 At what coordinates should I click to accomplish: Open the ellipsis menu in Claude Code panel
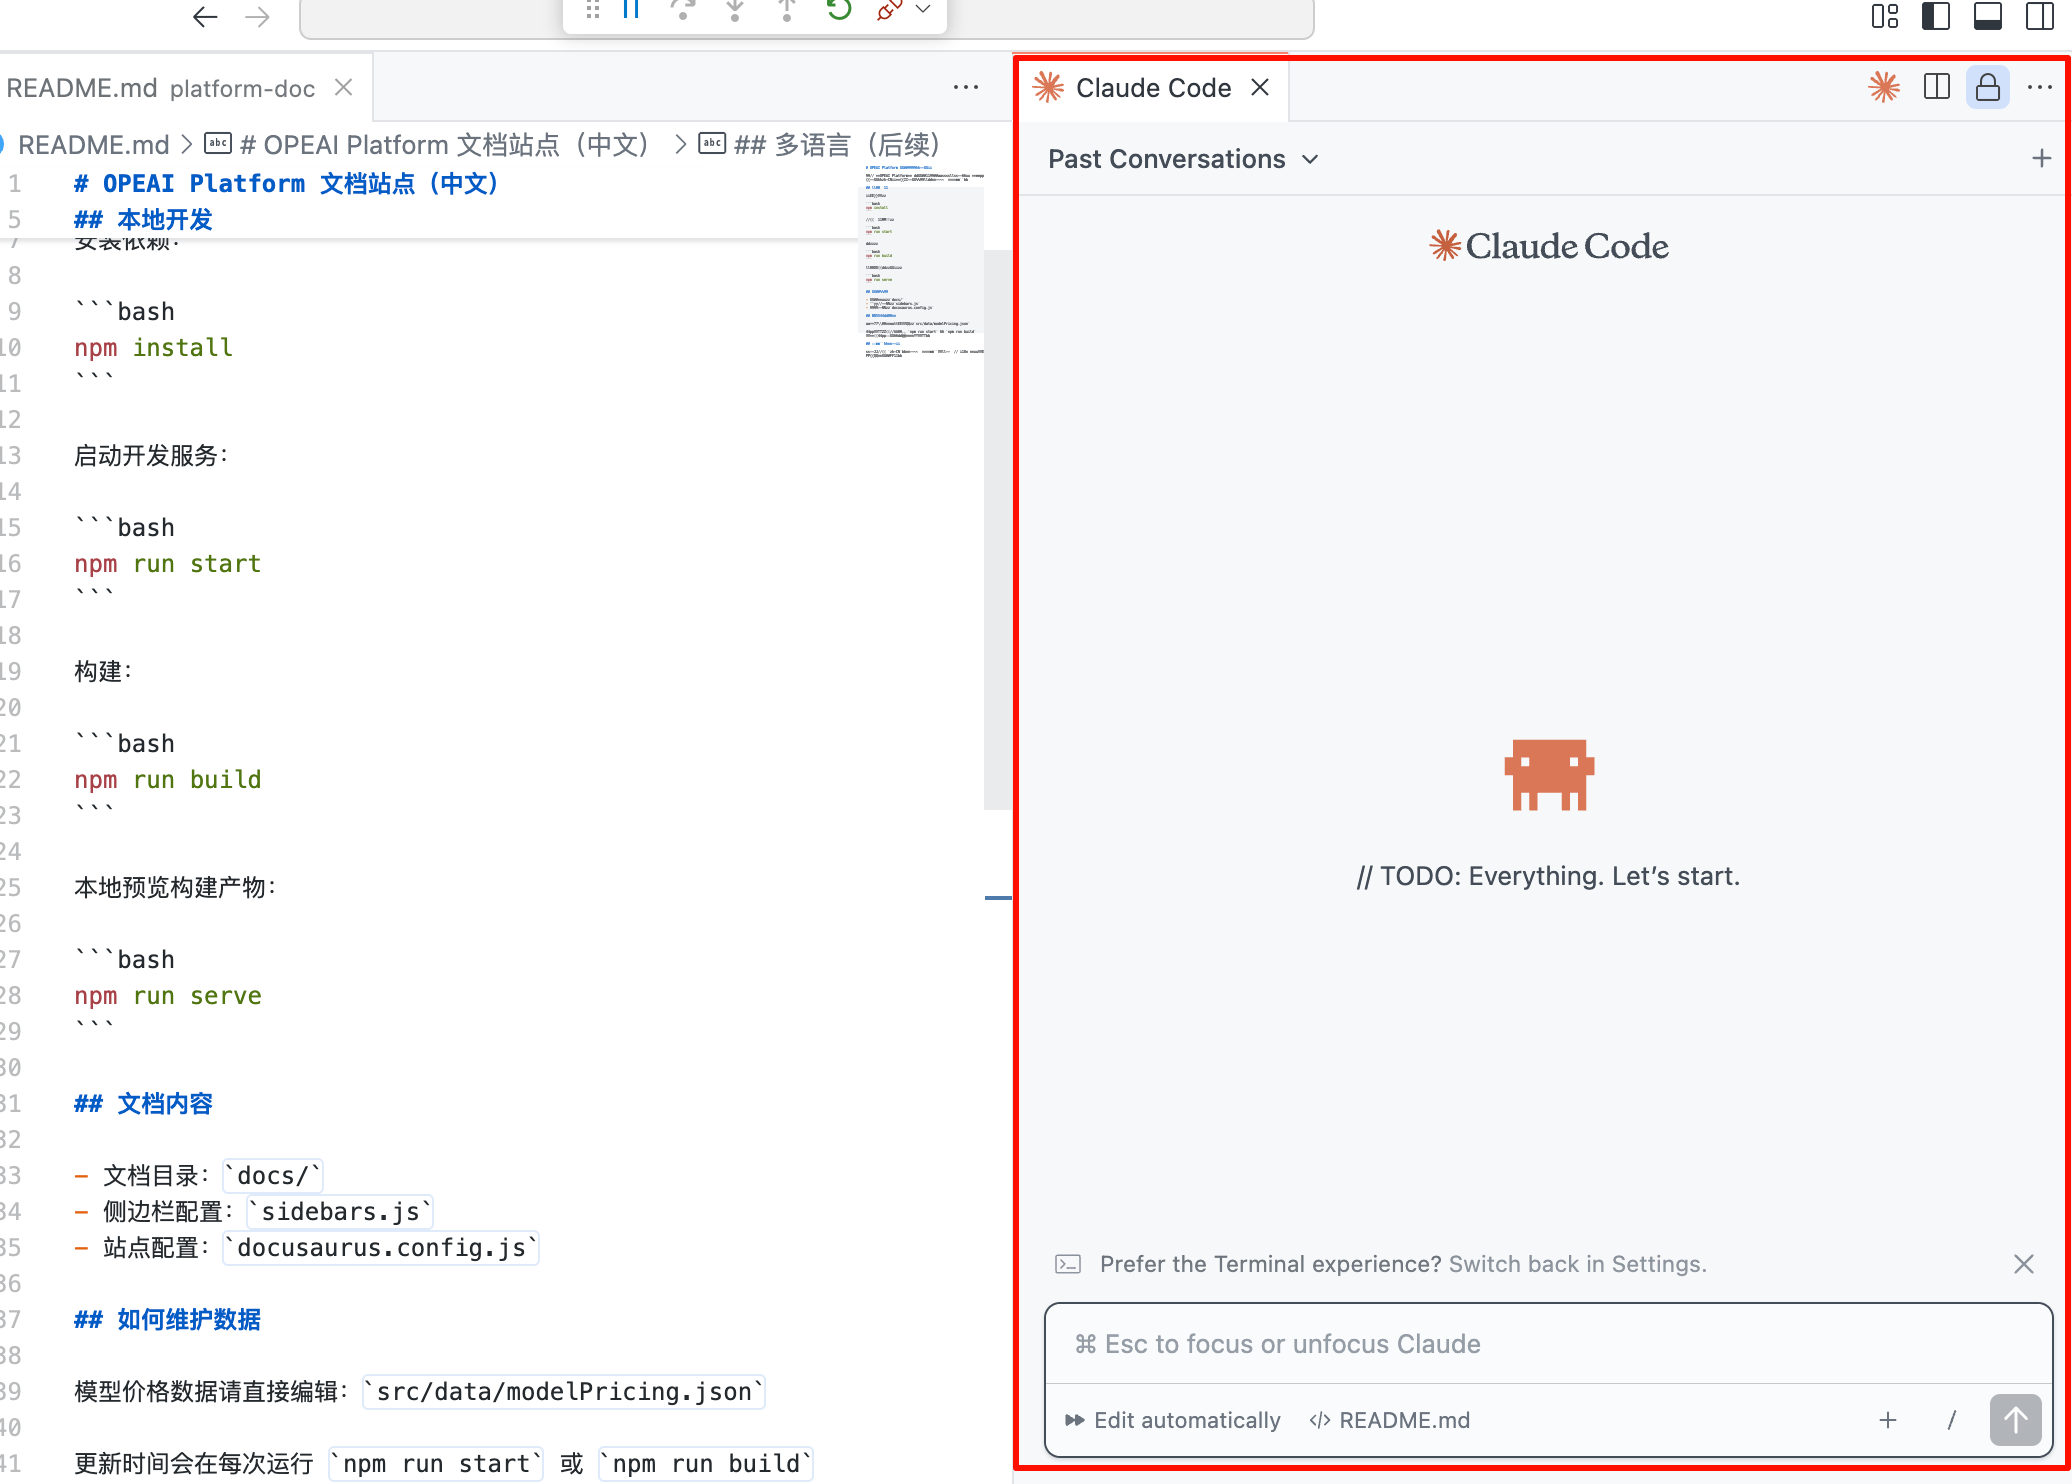2040,87
